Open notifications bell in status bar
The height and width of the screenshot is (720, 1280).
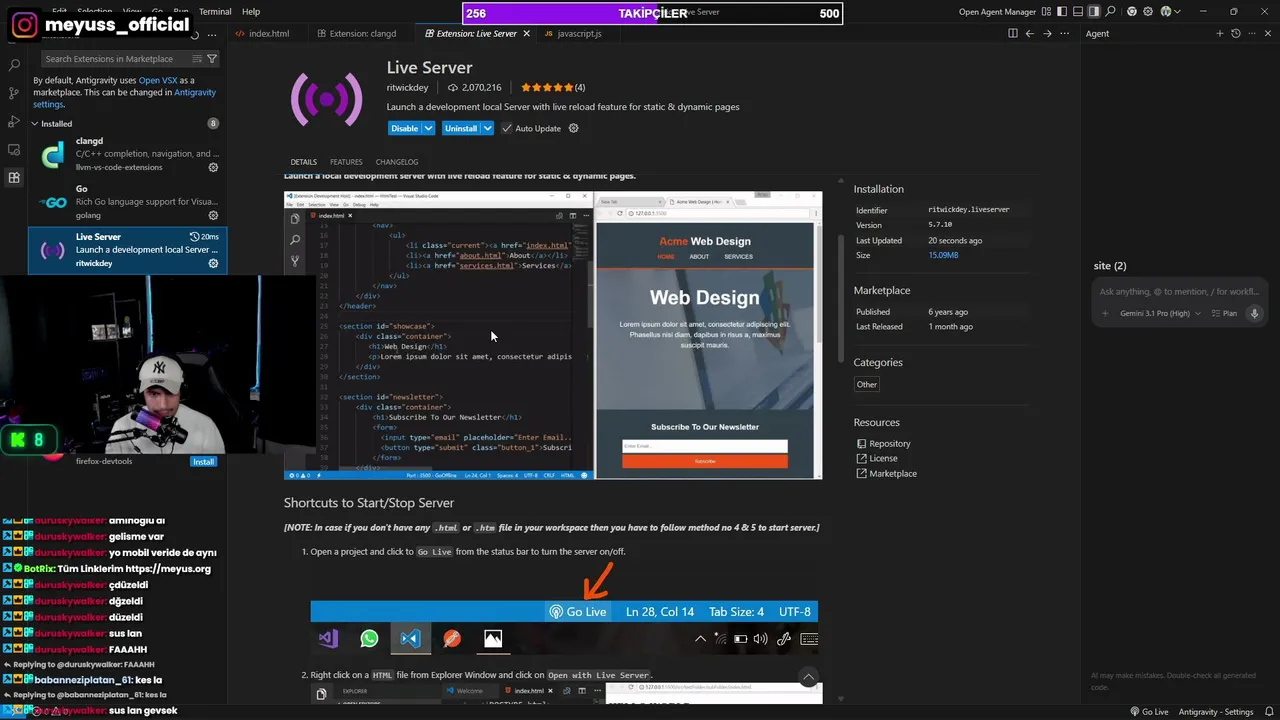click(x=1269, y=712)
